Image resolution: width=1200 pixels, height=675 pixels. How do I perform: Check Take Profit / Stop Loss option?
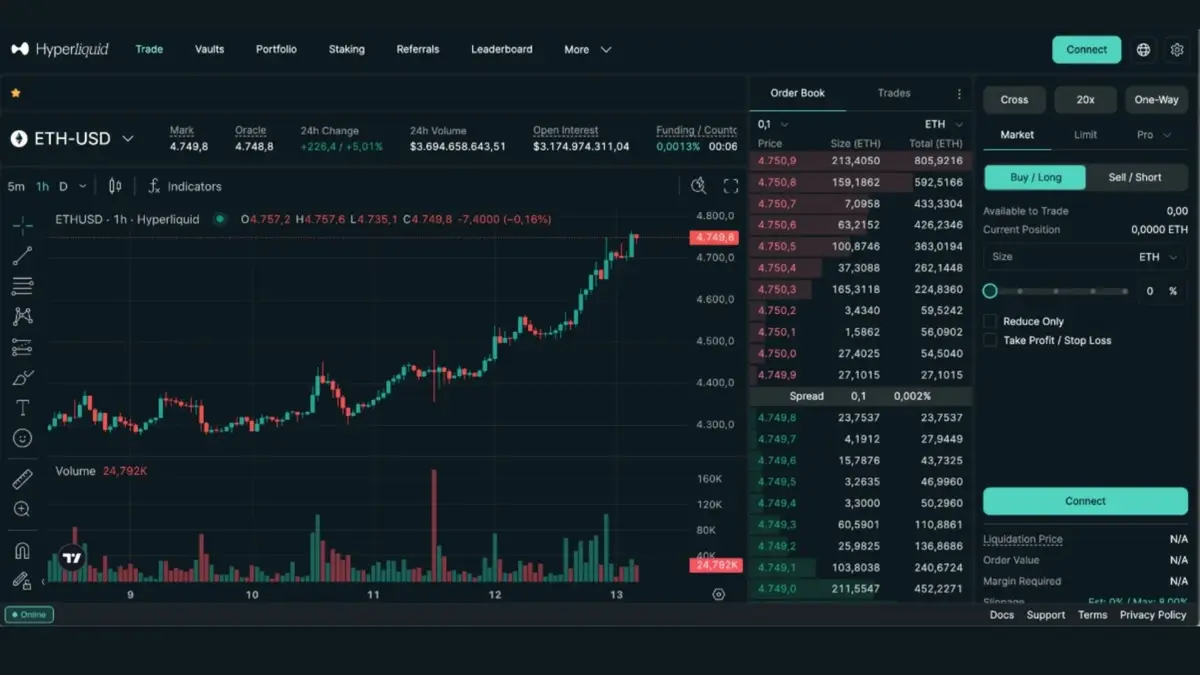[990, 340]
